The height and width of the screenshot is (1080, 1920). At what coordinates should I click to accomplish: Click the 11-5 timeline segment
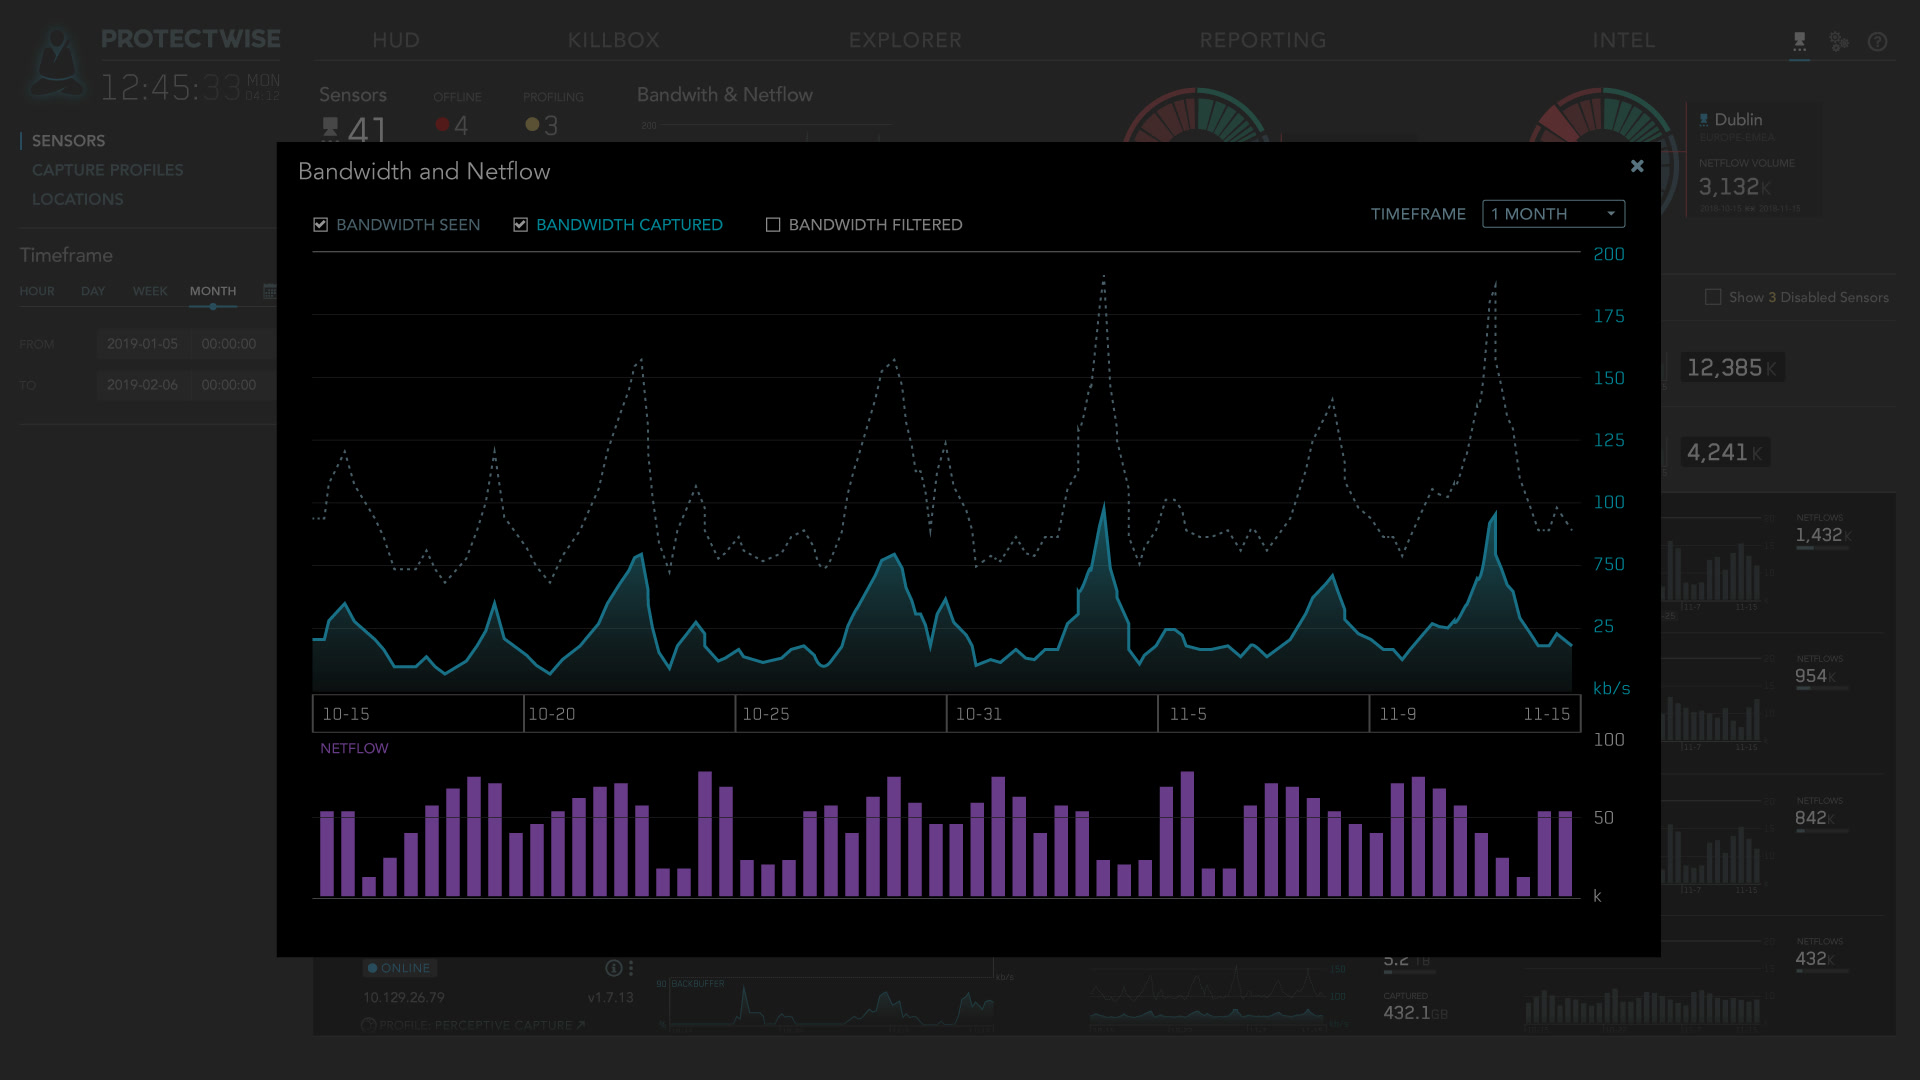(x=1263, y=714)
